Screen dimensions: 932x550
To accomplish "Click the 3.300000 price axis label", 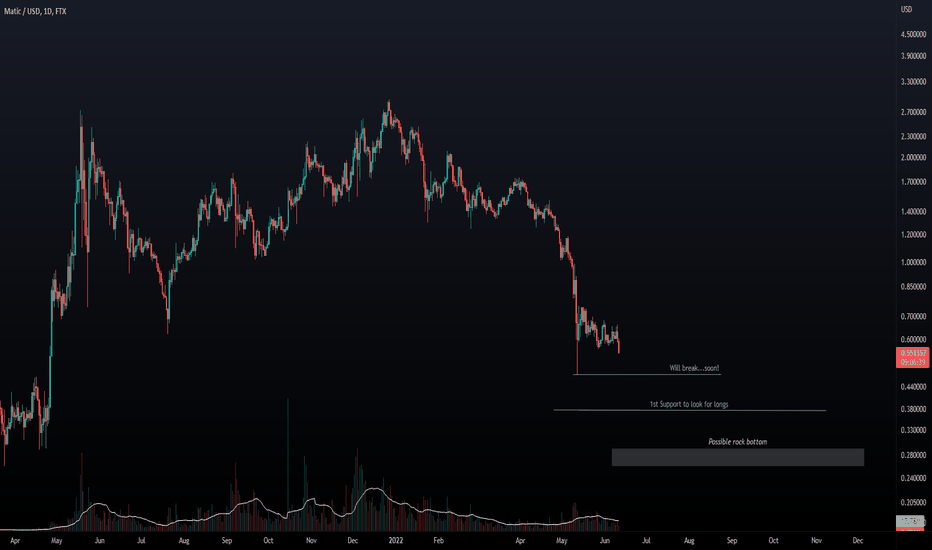I will tap(913, 82).
